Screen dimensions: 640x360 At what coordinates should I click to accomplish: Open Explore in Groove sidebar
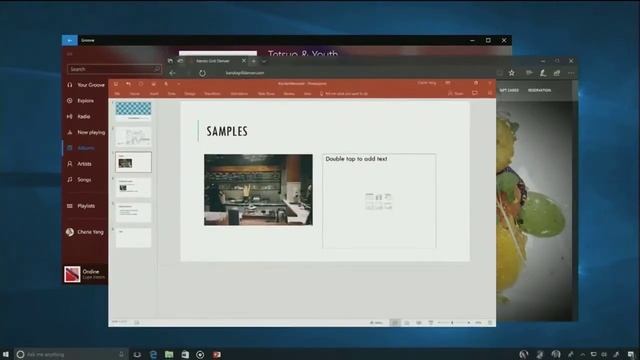click(81, 100)
